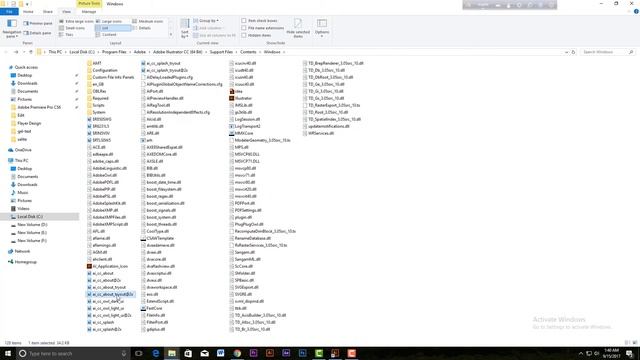Open recent locations dropdown arrow

pos(24,52)
